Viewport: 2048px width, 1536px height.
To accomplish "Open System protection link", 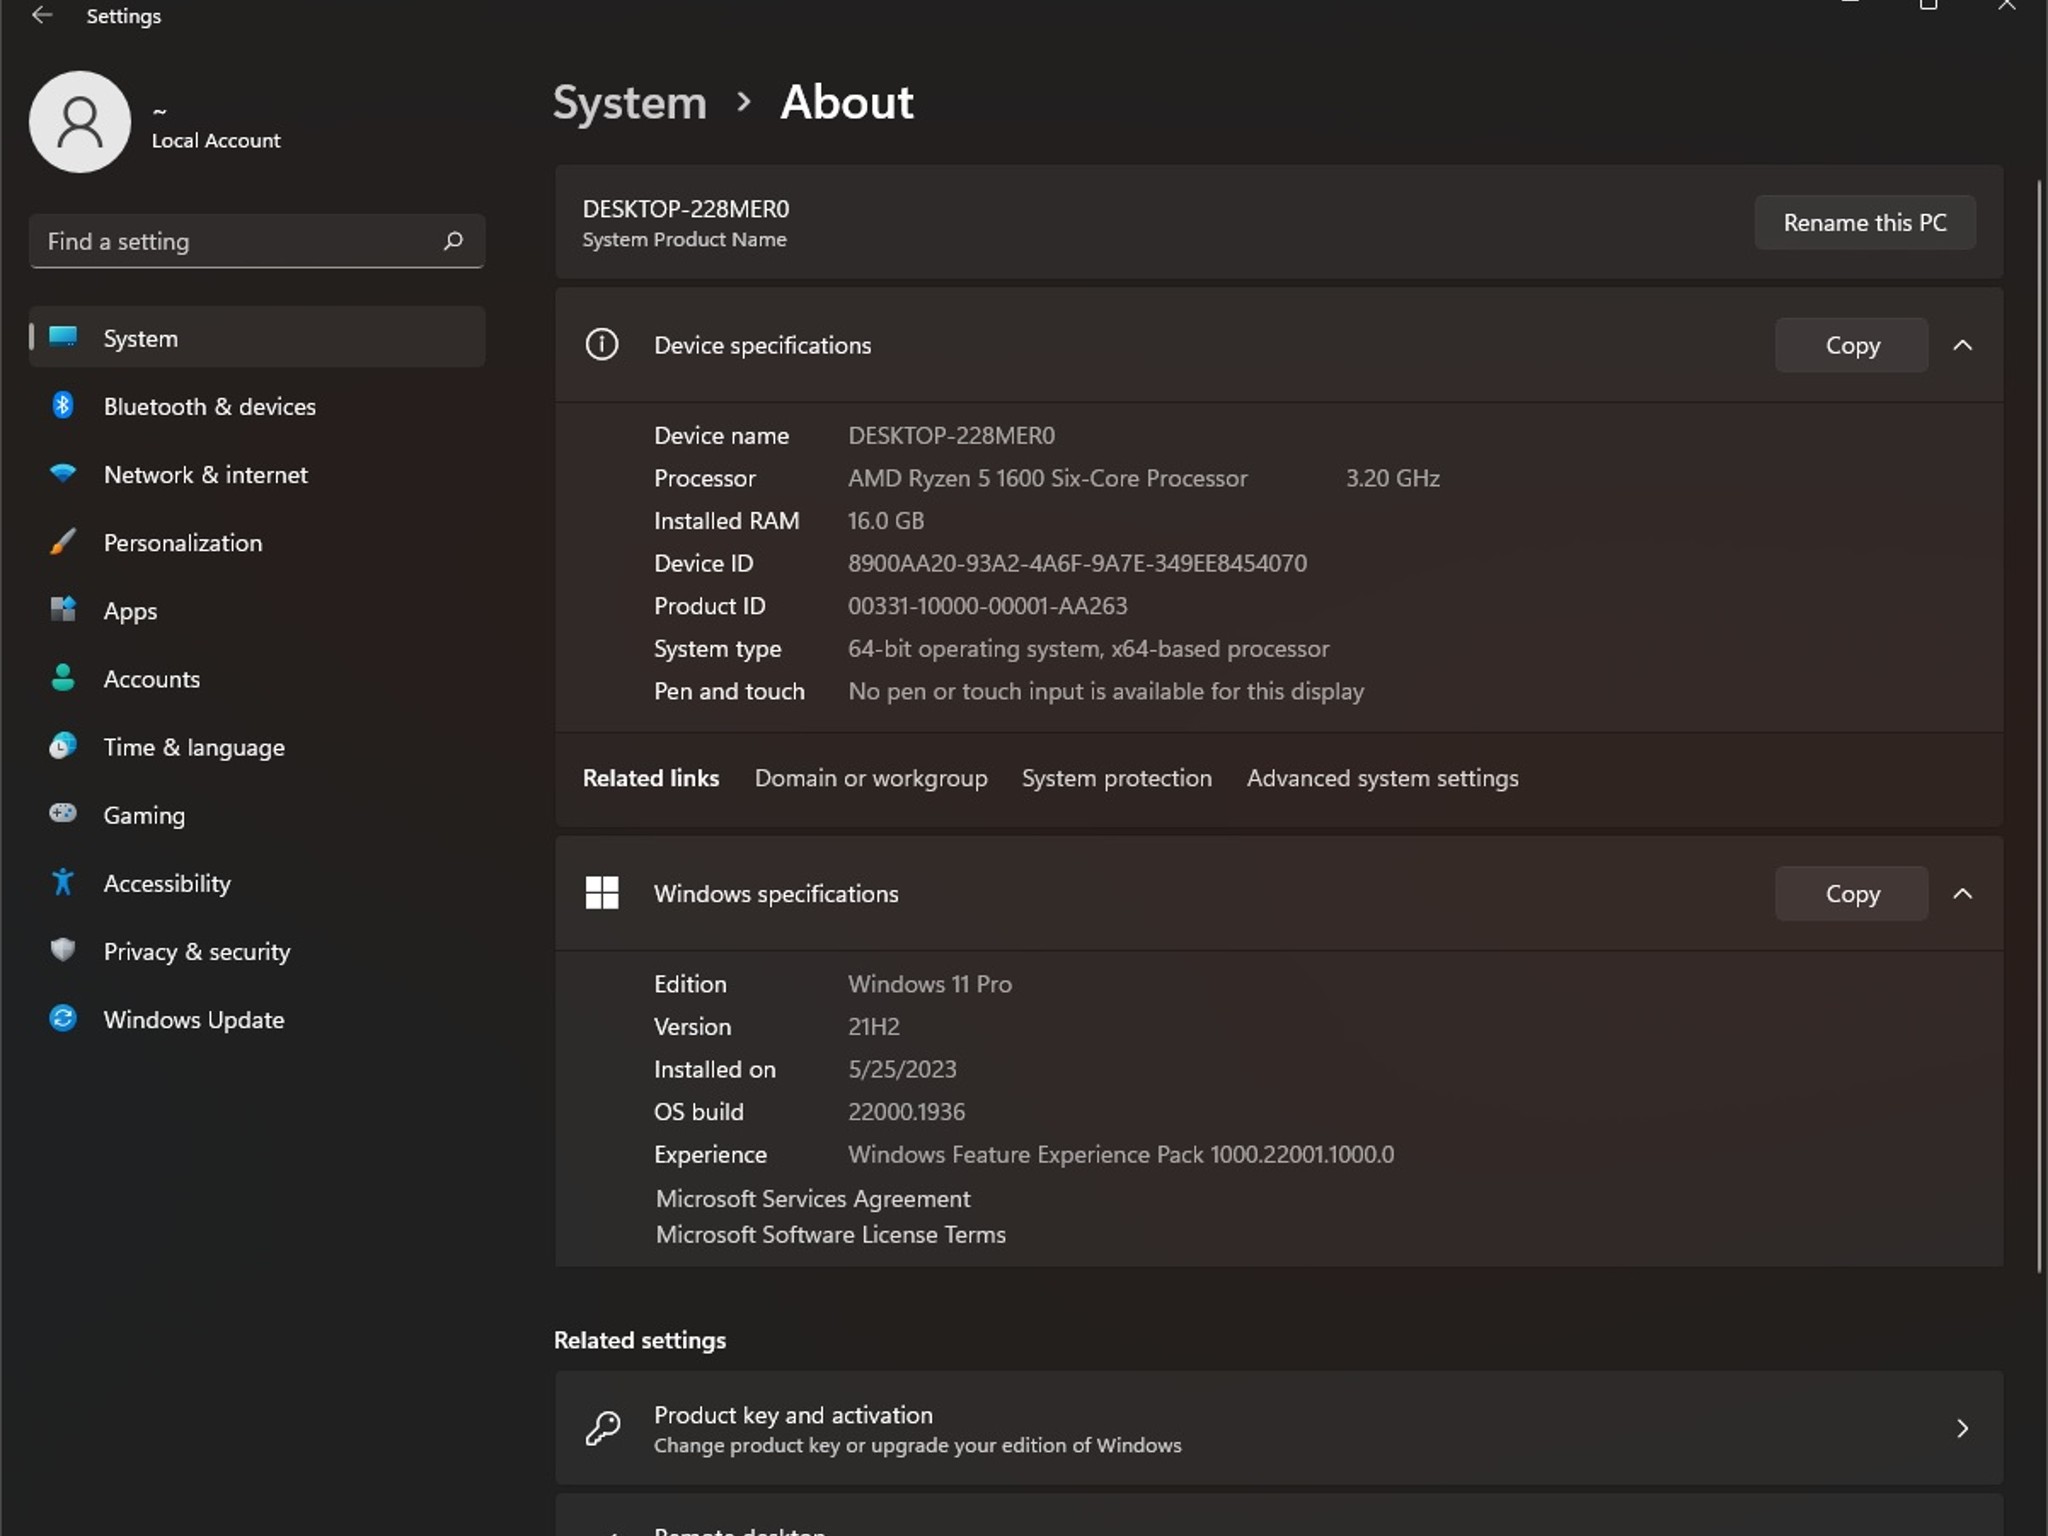I will coord(1117,778).
